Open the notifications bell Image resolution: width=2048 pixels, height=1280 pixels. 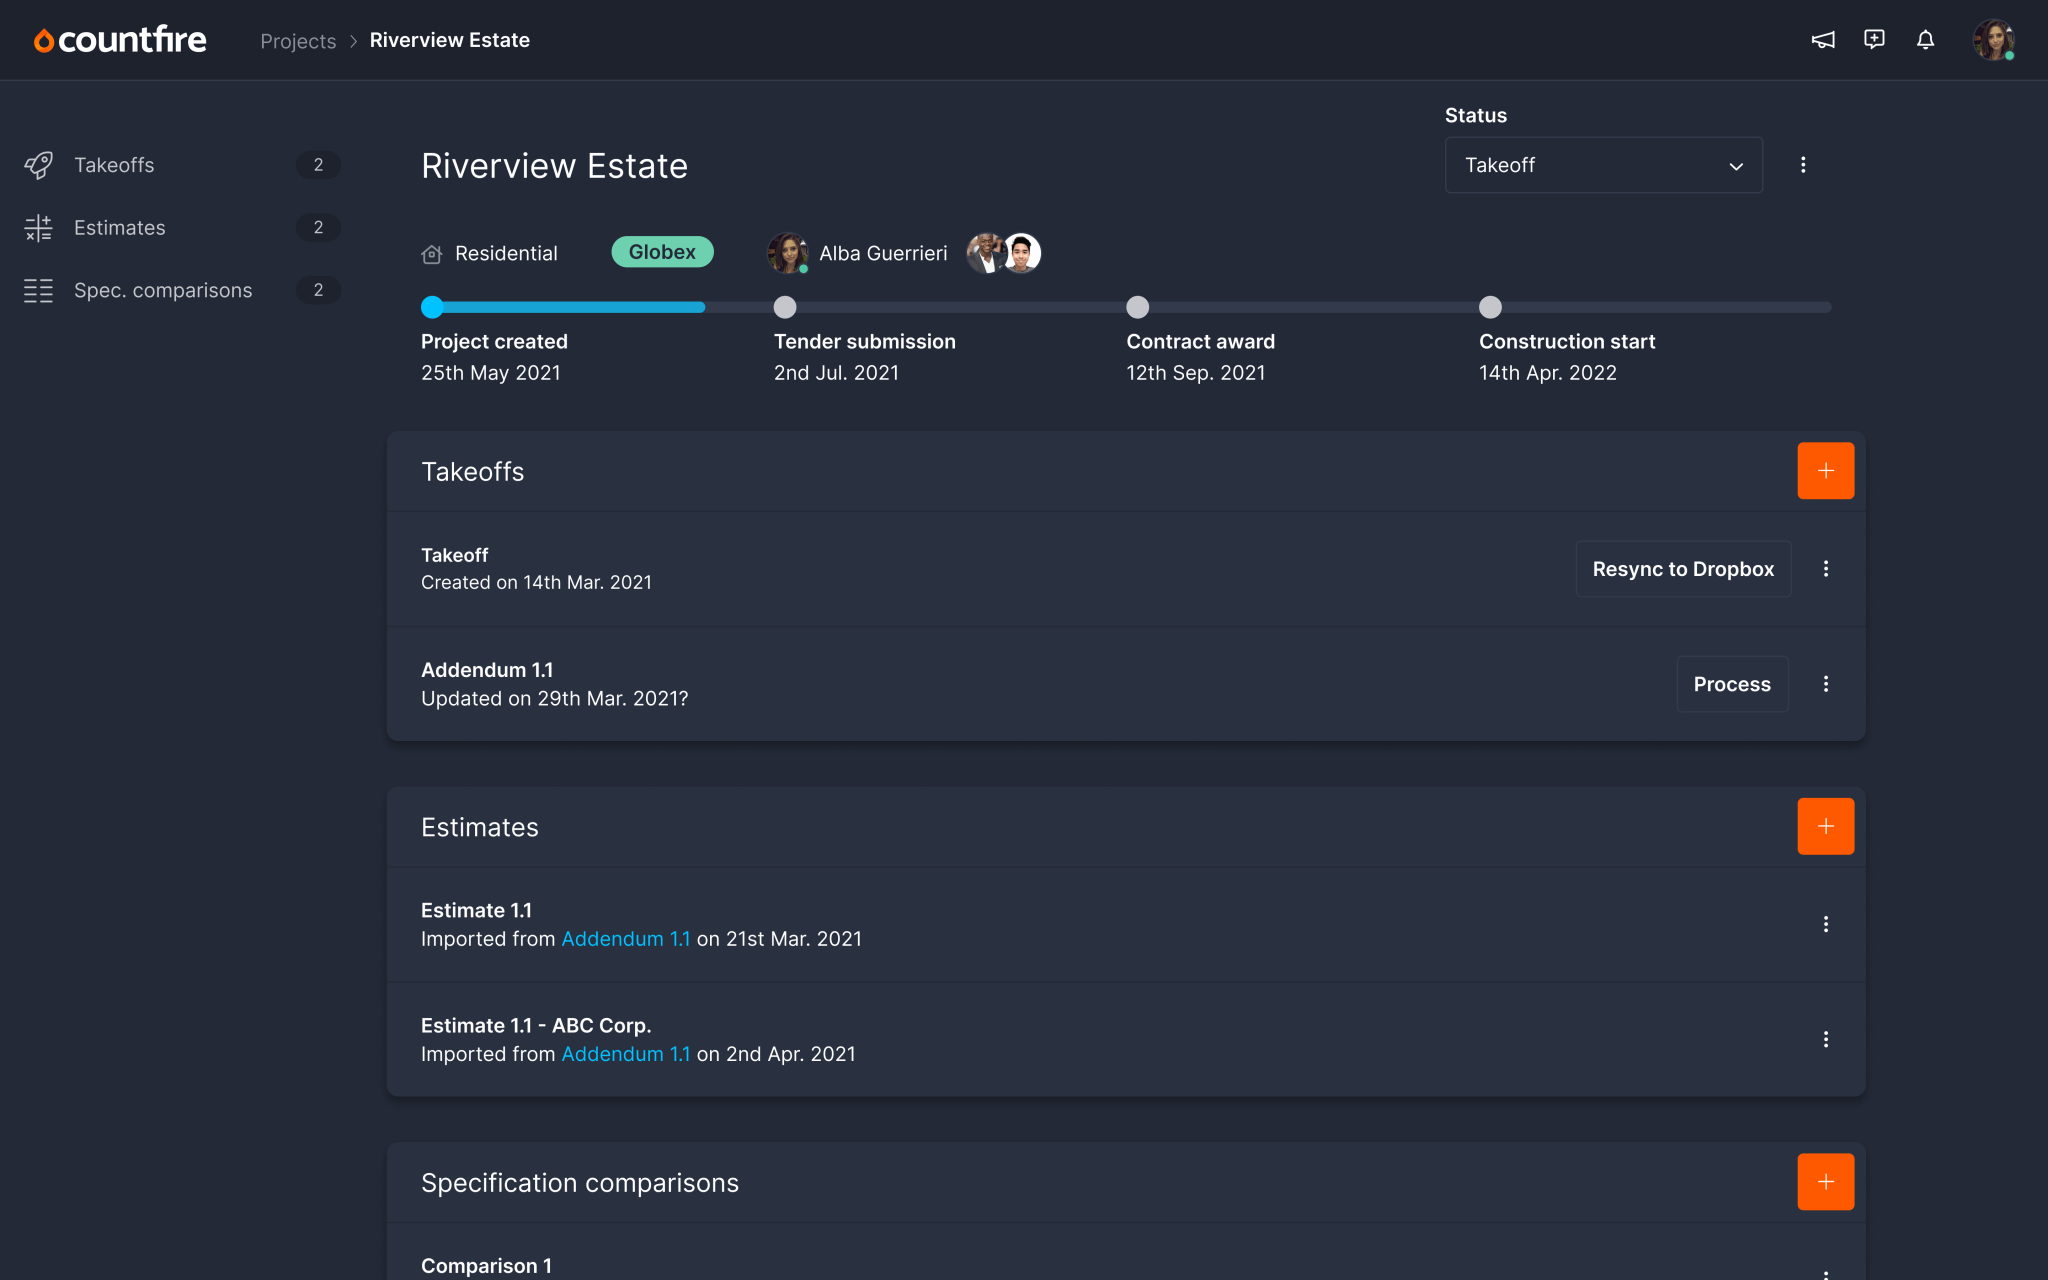[1925, 40]
